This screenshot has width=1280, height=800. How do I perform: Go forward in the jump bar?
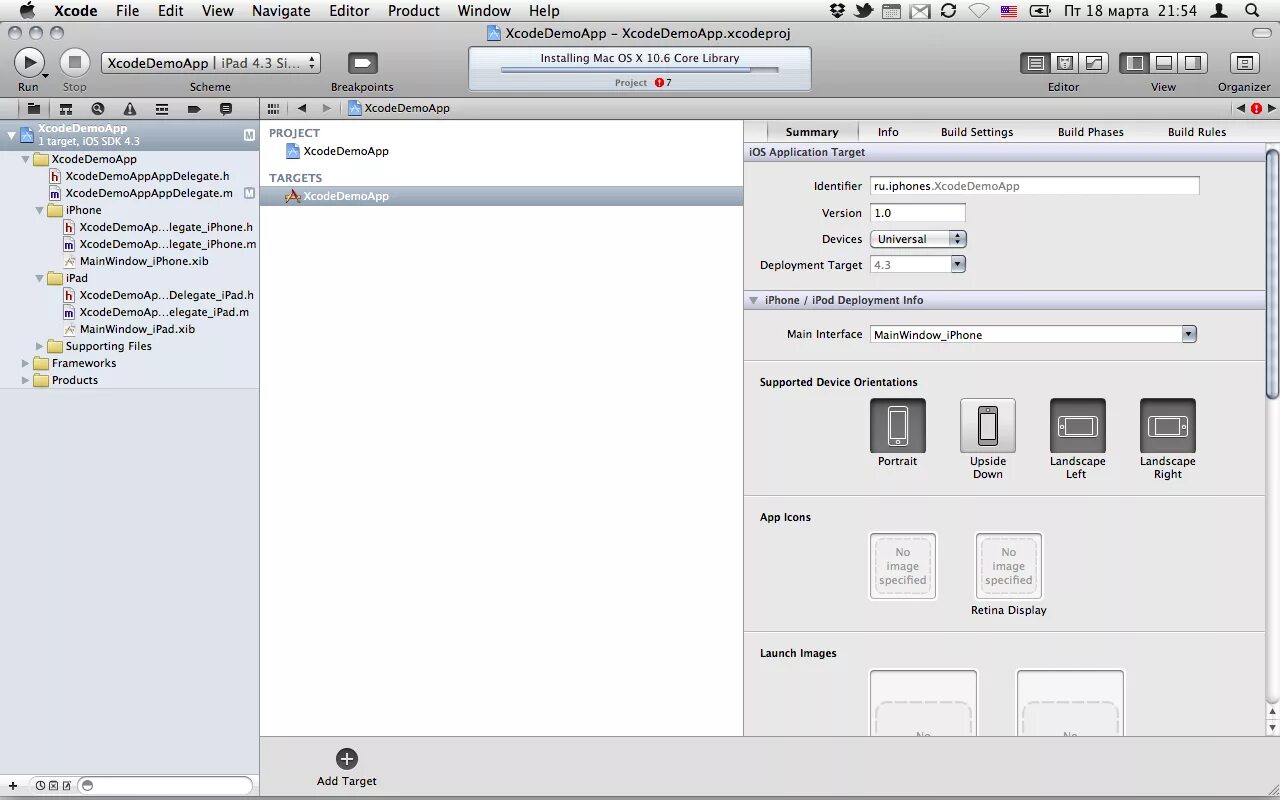[326, 108]
